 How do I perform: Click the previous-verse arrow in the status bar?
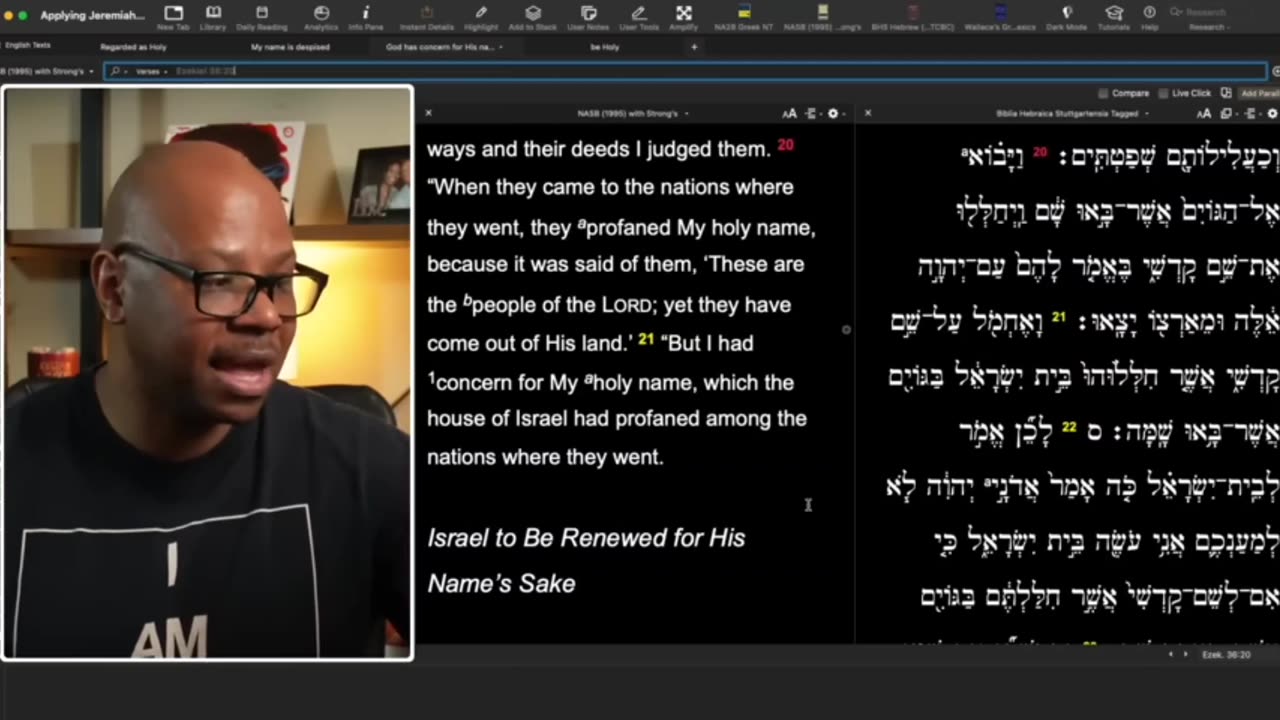tap(1171, 654)
